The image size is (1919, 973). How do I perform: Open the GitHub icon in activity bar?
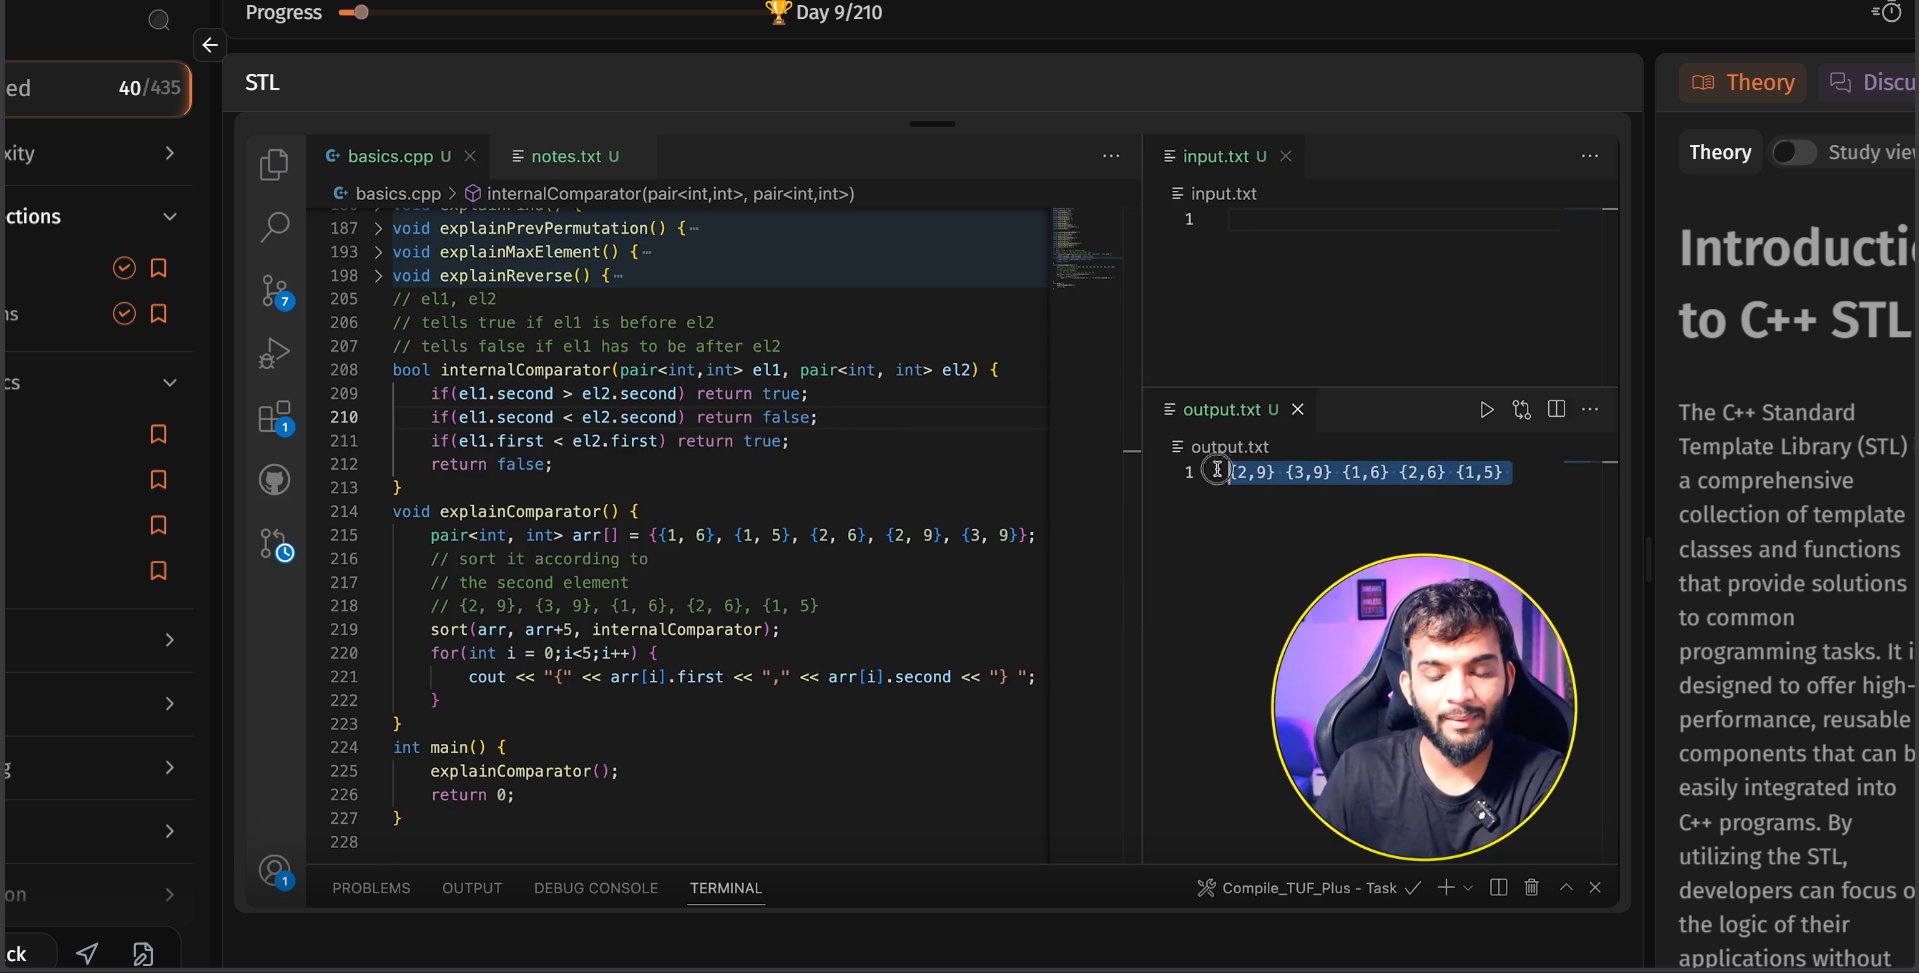point(274,480)
